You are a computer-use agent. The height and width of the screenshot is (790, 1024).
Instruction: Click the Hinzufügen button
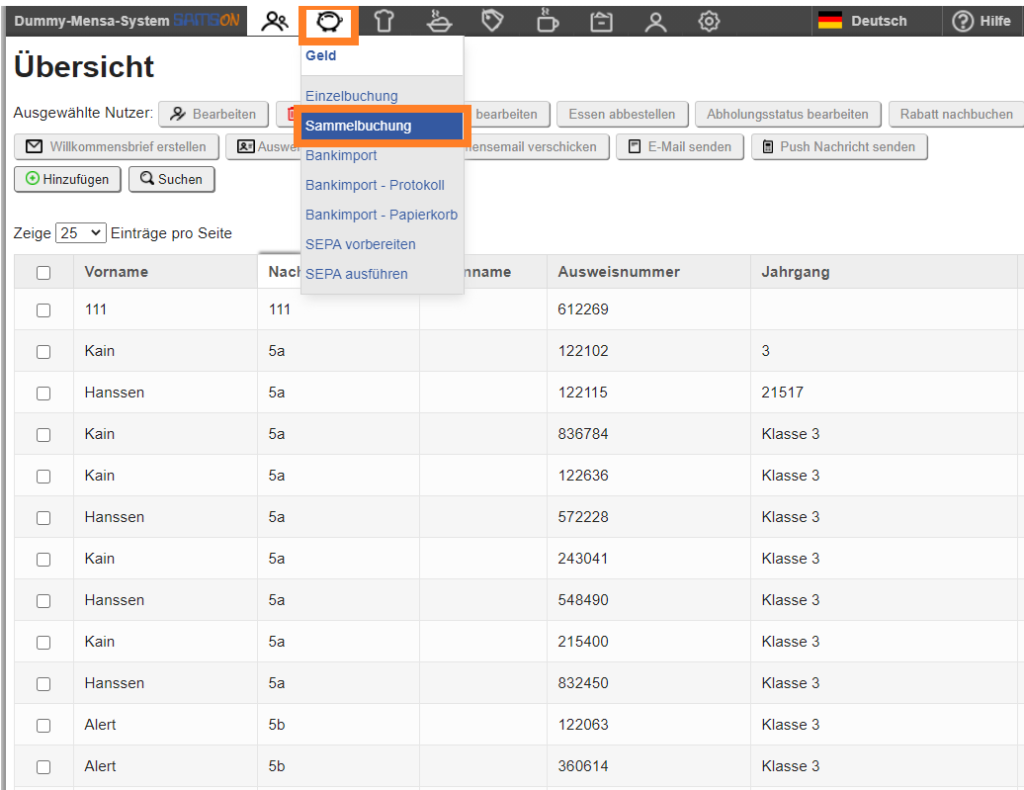click(x=67, y=179)
